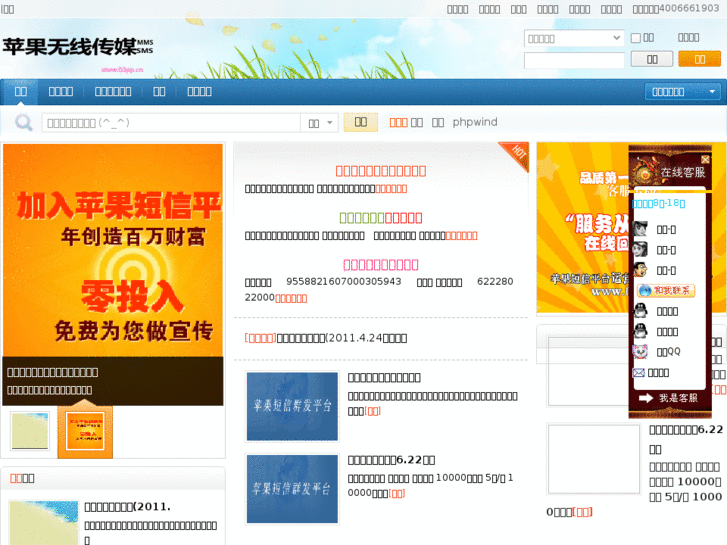727x545 pixels.
Task: Click top link containing 4006661903
Action: point(676,8)
